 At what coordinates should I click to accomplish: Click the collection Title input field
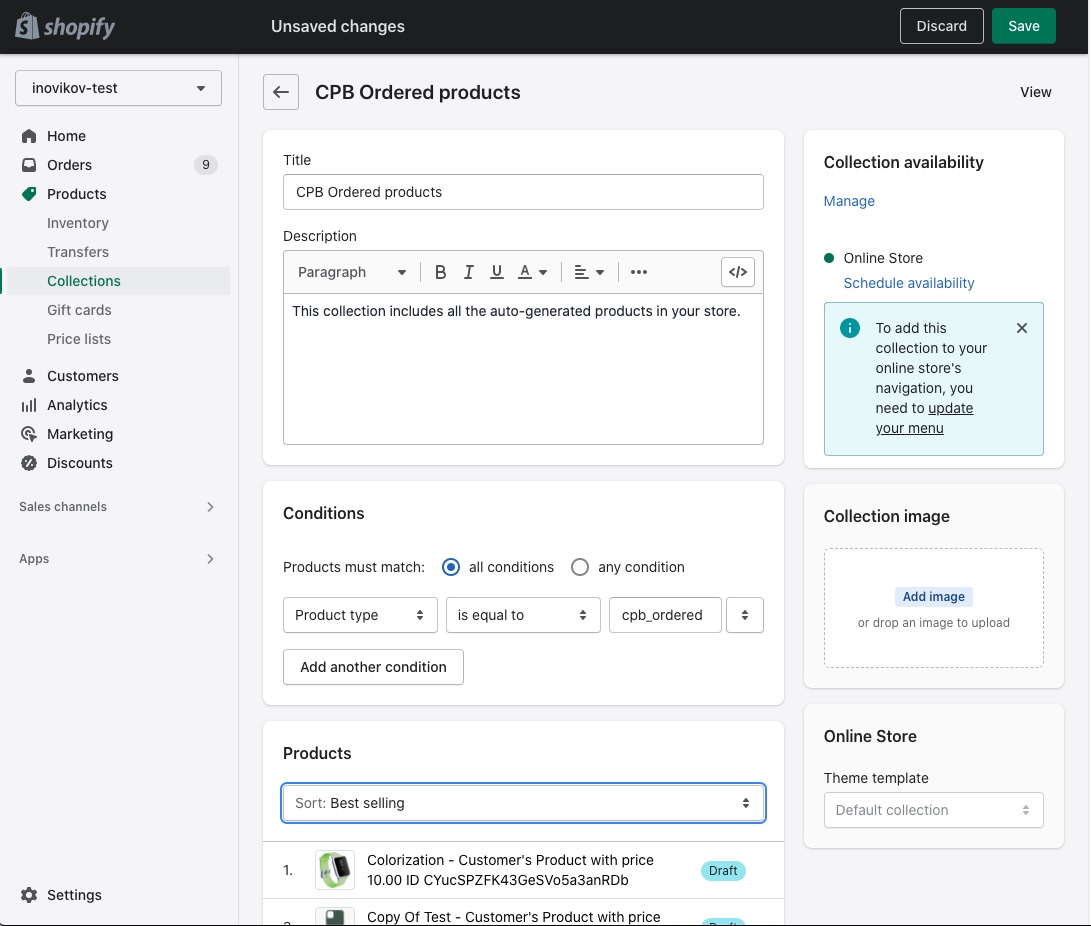[523, 192]
